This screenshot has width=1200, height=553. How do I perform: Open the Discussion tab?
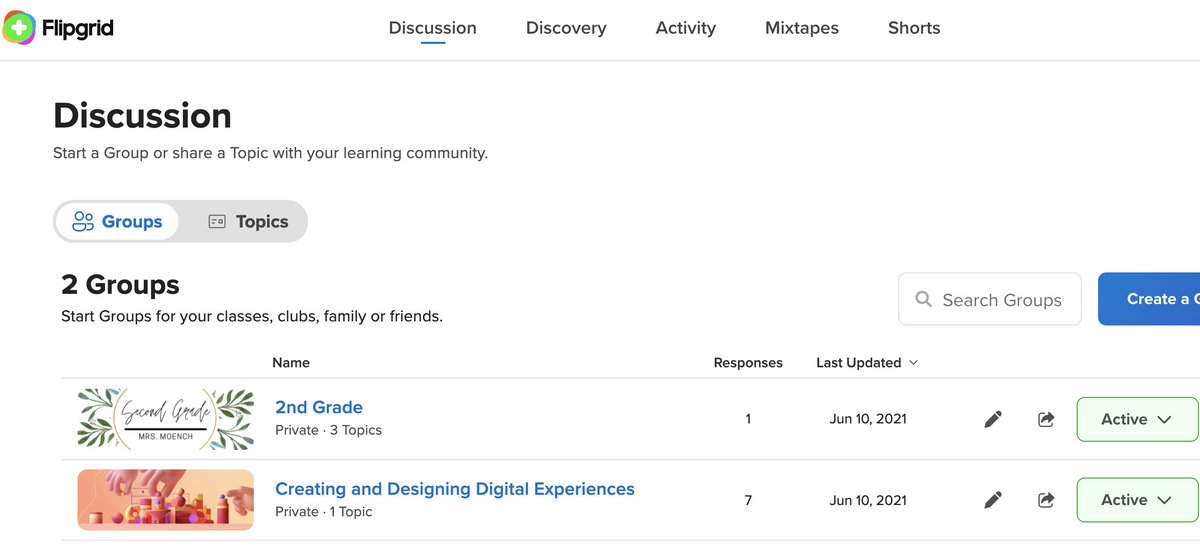click(432, 28)
